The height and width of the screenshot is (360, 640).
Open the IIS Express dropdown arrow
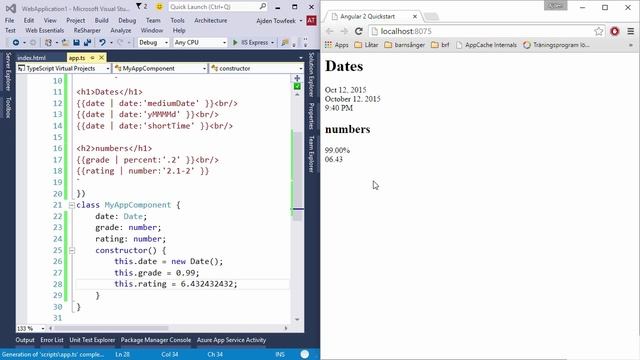tap(272, 42)
